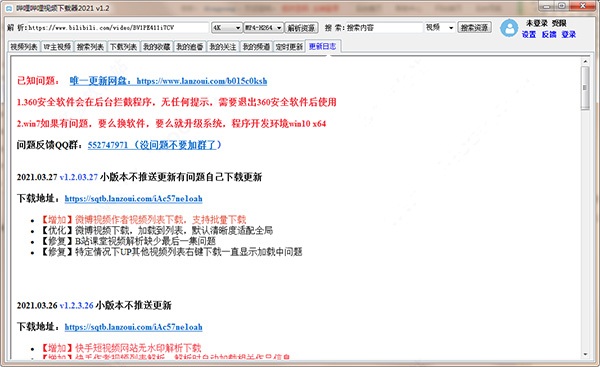Click the 特定情况下UP其他视频列表 fix entry

[171, 252]
